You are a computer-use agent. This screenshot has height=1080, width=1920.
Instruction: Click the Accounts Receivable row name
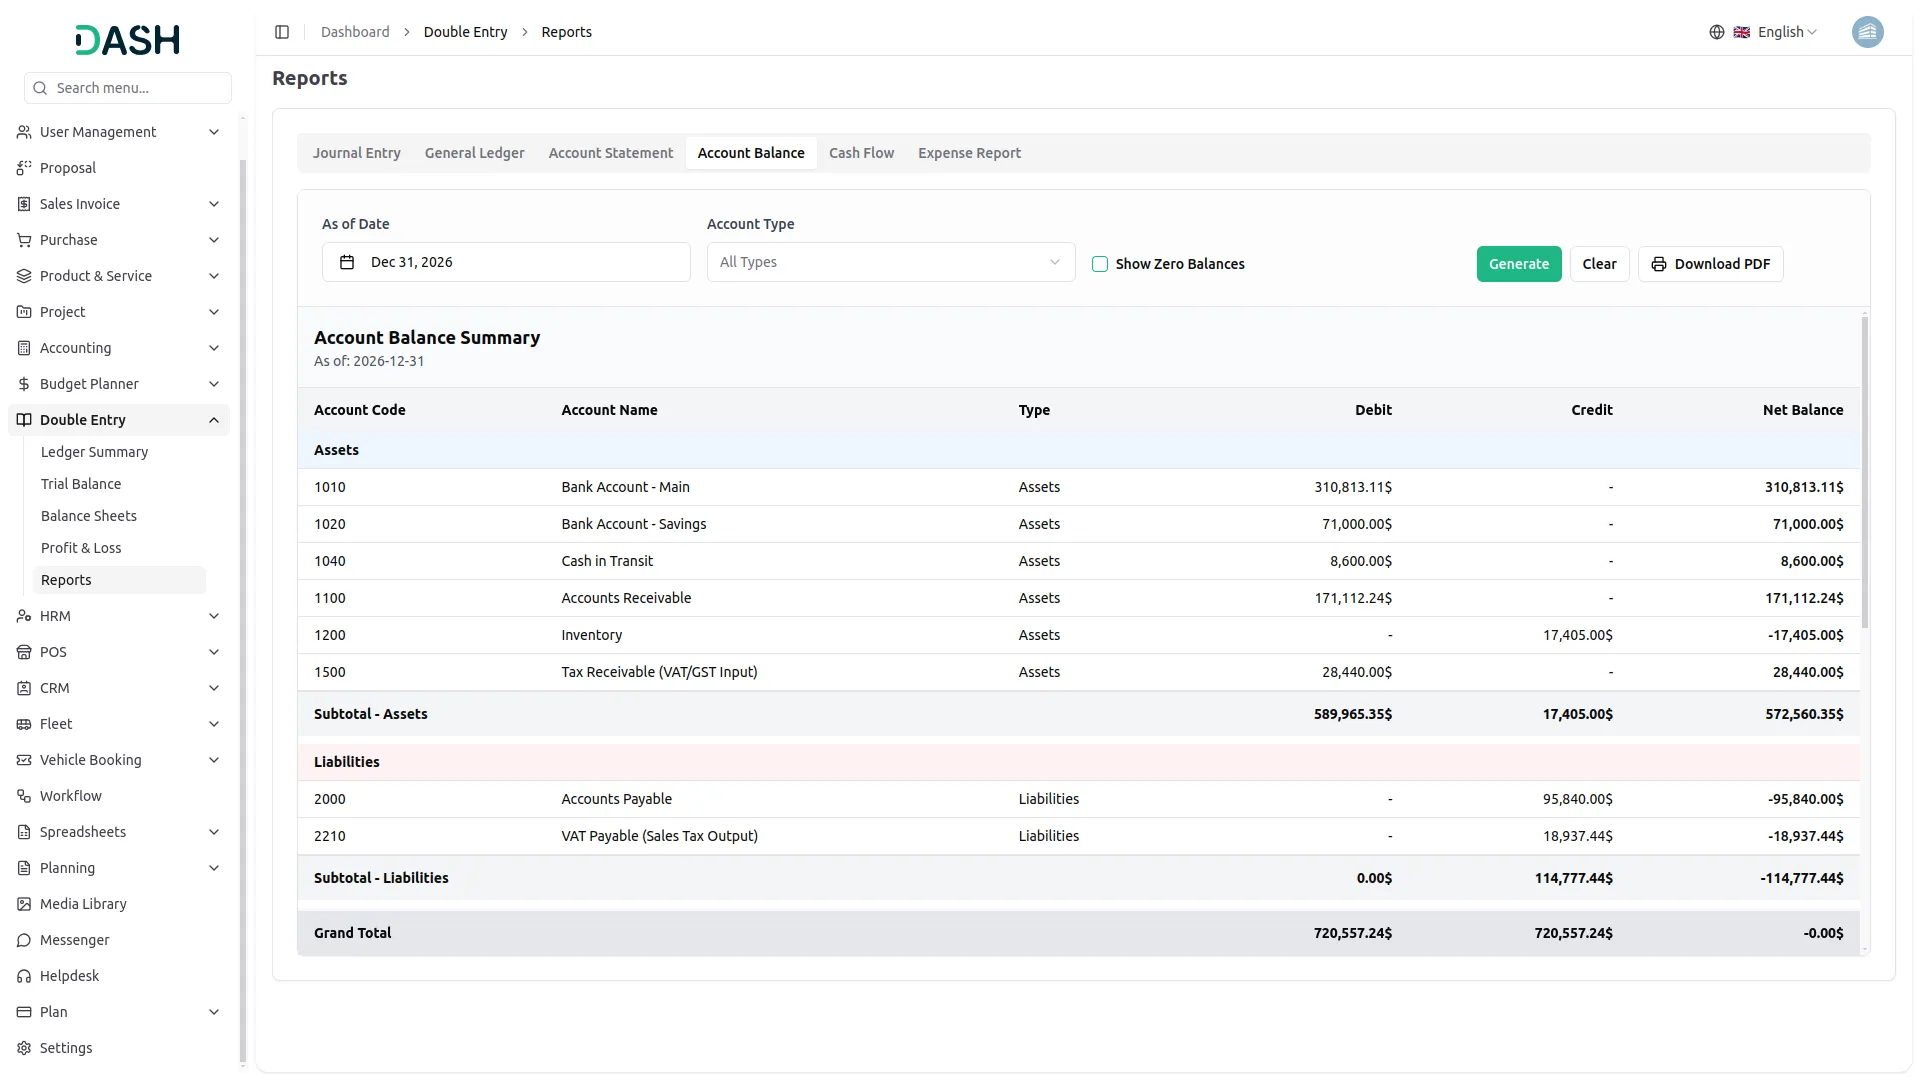tap(626, 598)
